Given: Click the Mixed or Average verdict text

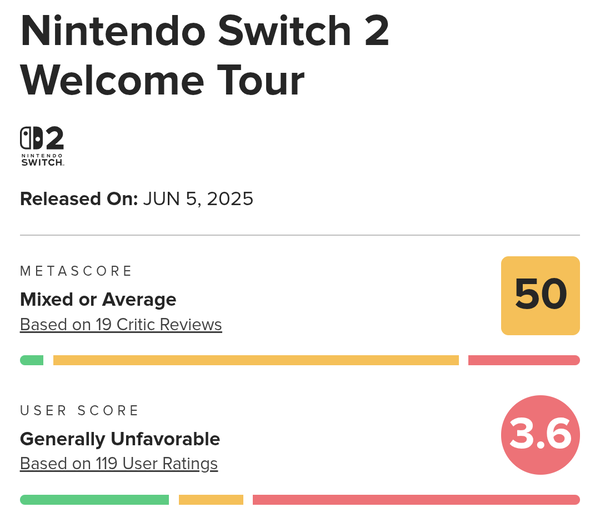Looking at the screenshot, I should click(x=98, y=299).
